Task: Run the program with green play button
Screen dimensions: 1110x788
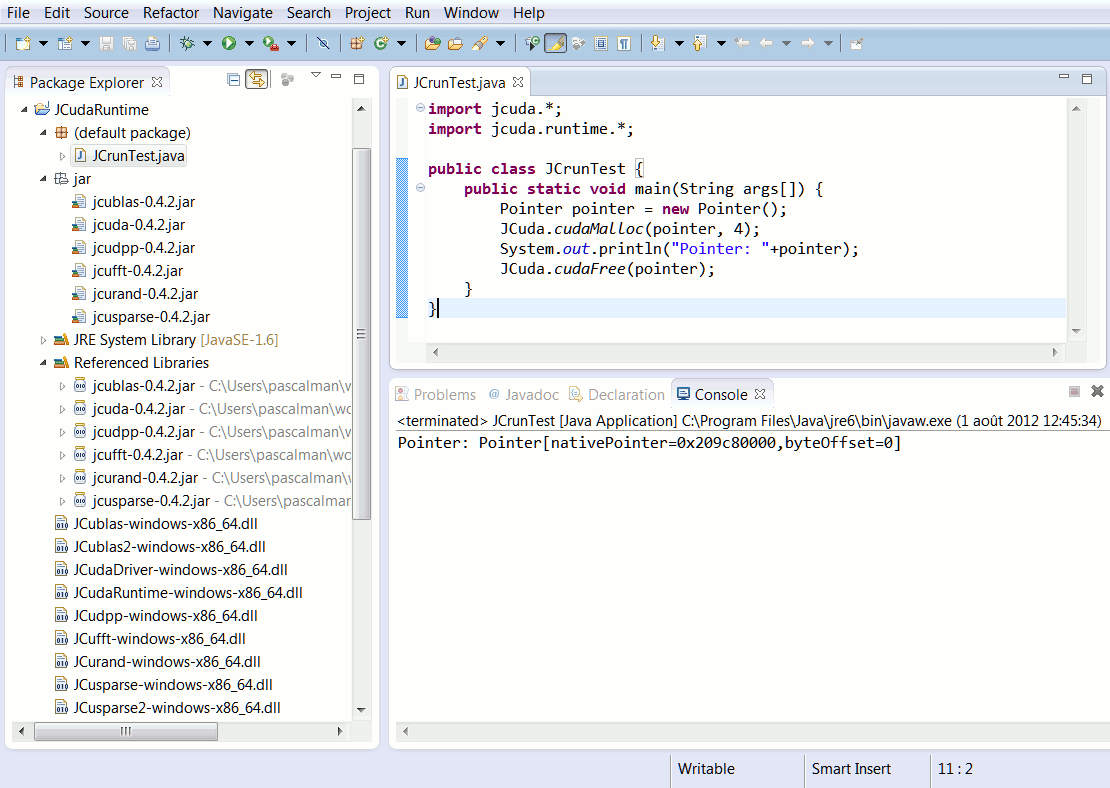Action: (229, 43)
